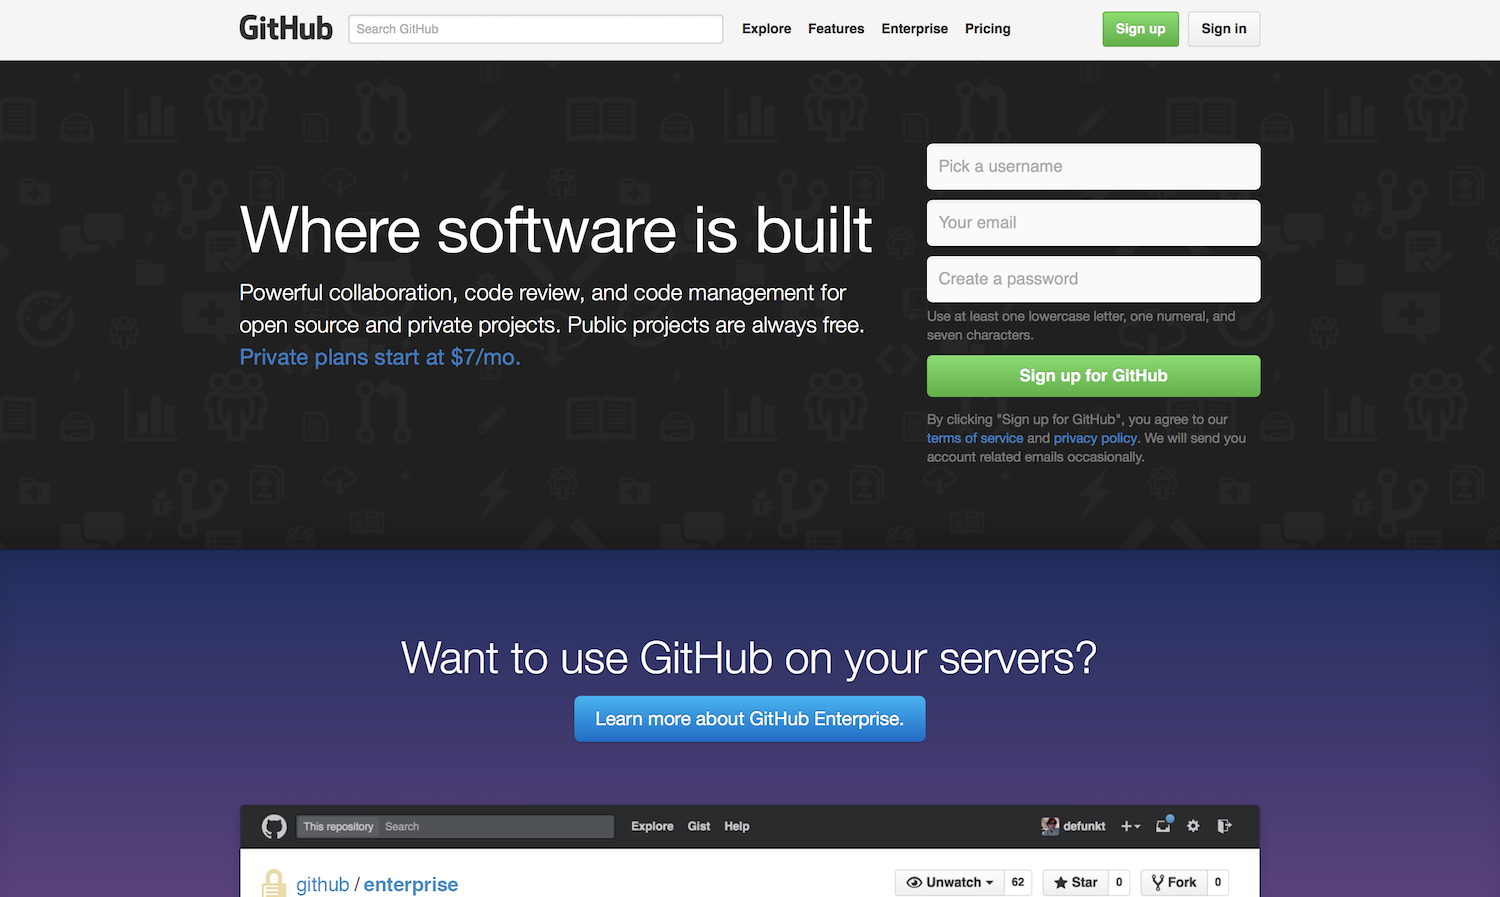The width and height of the screenshot is (1500, 897).
Task: Click the sign-out door icon next to the gear
Action: tap(1224, 826)
